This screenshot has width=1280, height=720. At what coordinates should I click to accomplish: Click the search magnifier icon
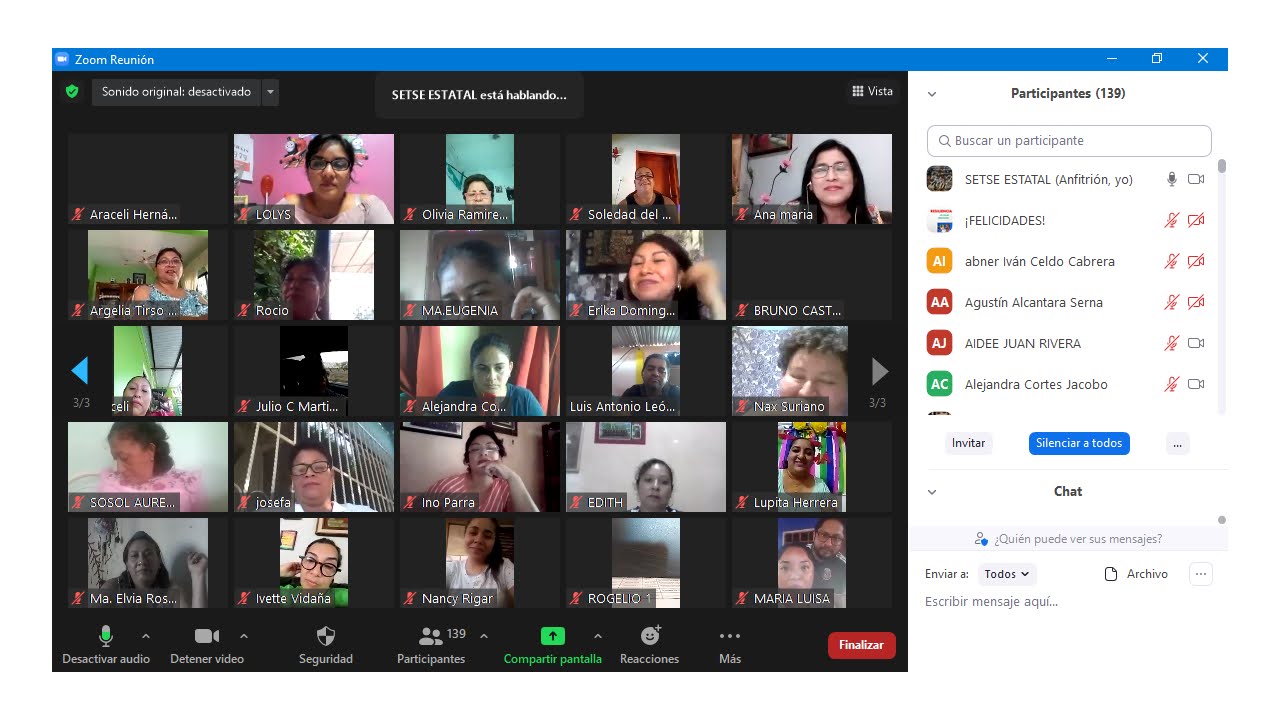(945, 141)
